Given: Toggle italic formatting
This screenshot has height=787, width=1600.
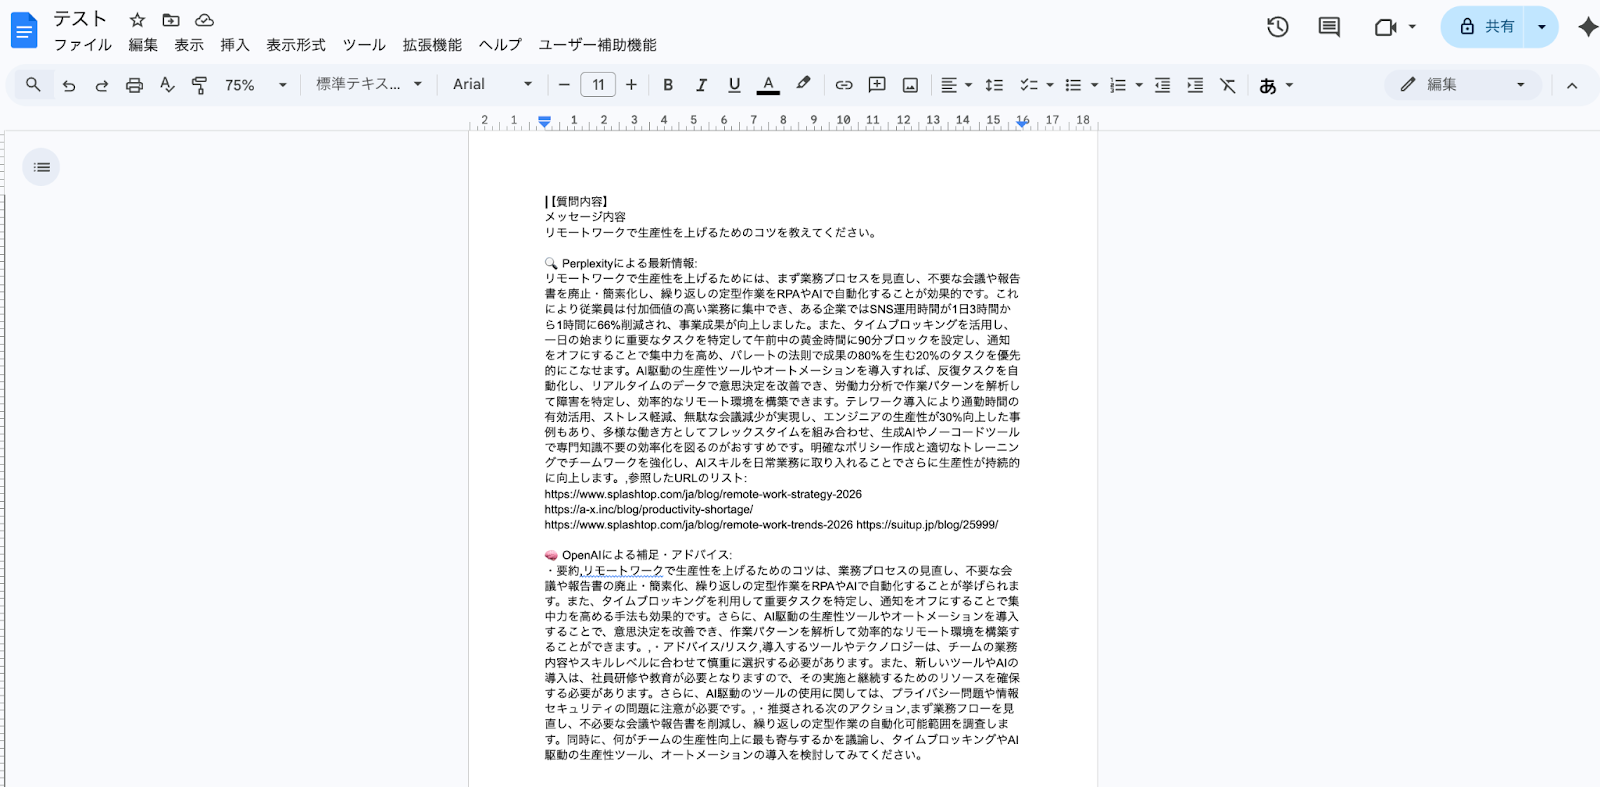Looking at the screenshot, I should point(701,85).
